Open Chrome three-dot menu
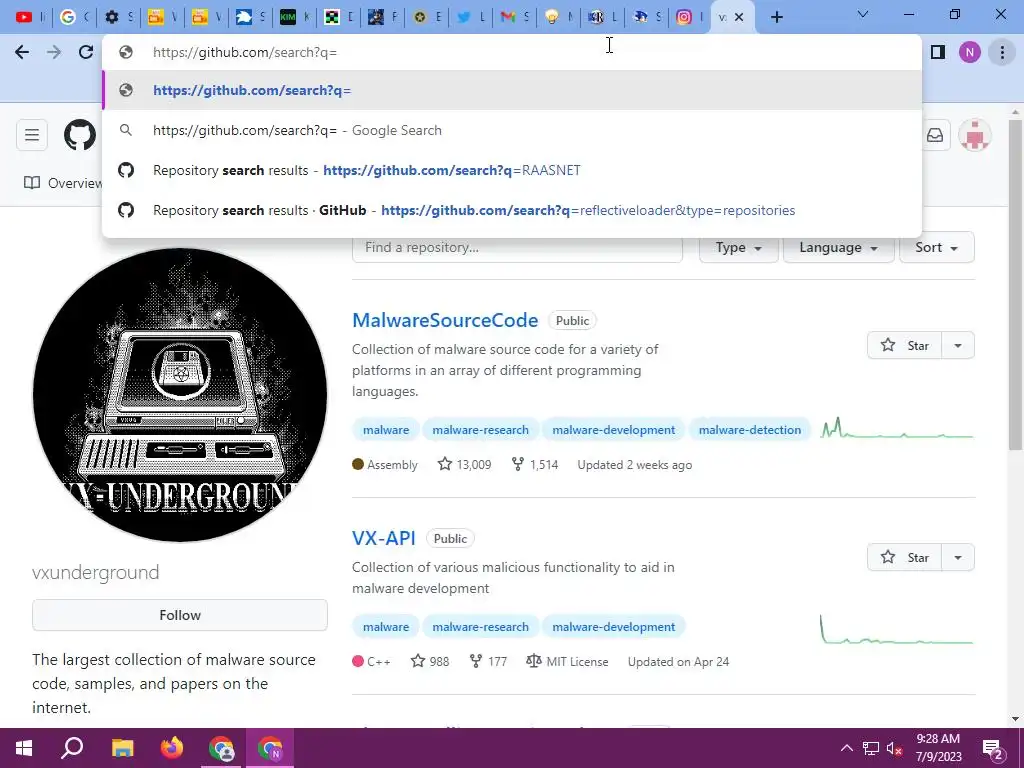The image size is (1024, 768). pyautogui.click(x=1002, y=52)
